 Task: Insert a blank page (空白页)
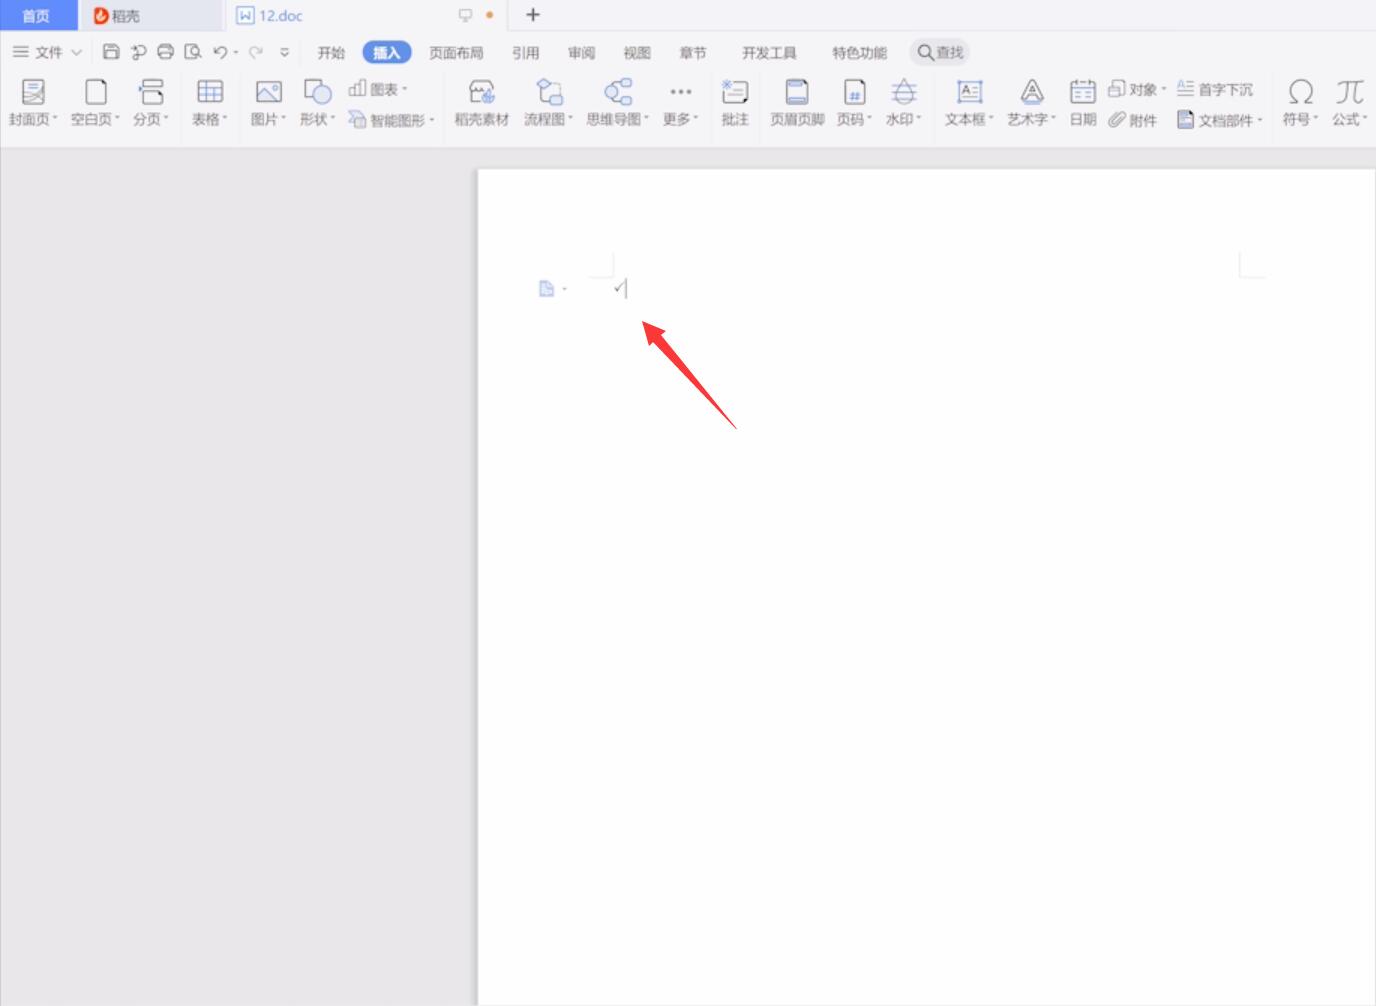click(95, 103)
